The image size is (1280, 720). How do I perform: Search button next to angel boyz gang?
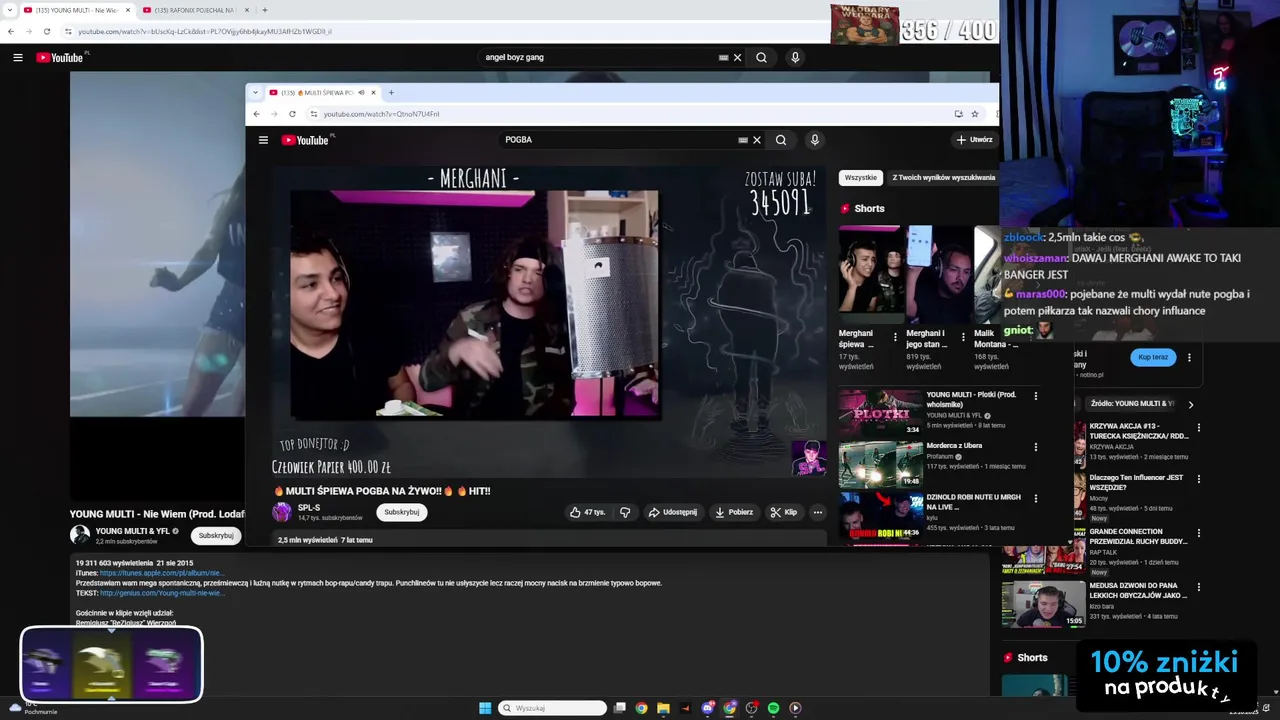pos(761,57)
